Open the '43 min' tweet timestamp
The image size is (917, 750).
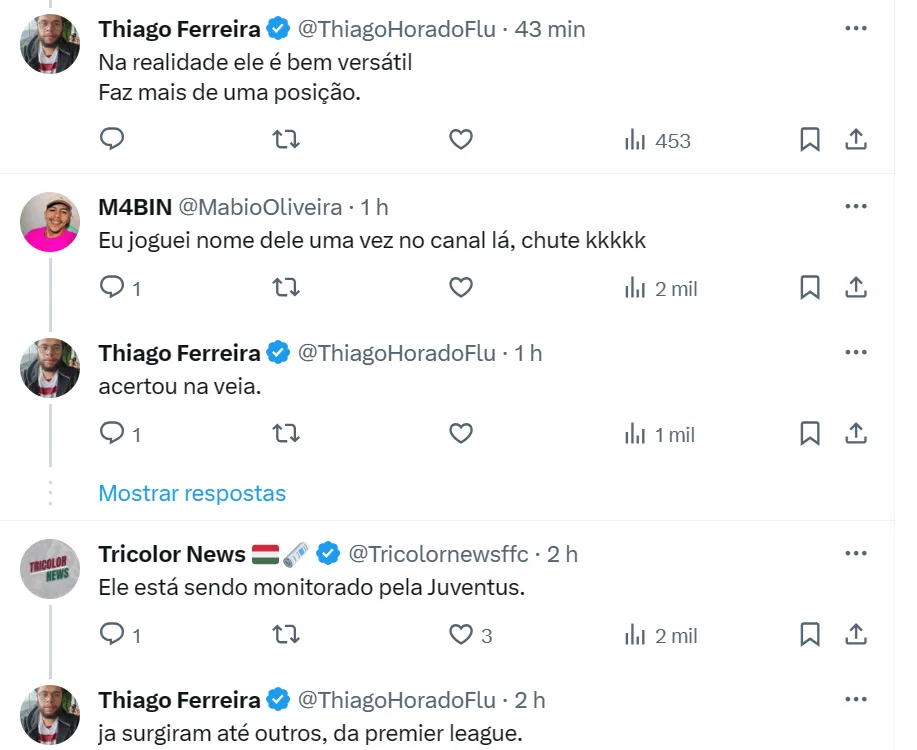[550, 29]
